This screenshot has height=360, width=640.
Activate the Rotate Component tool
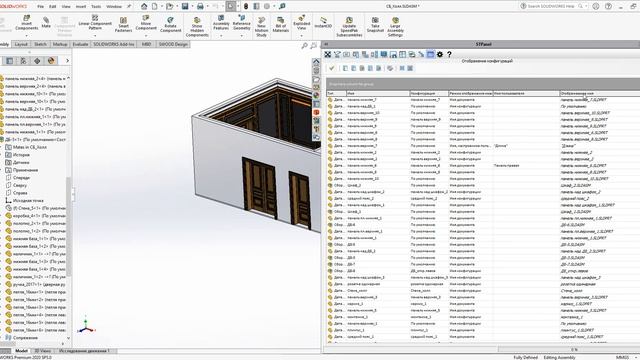(170, 24)
